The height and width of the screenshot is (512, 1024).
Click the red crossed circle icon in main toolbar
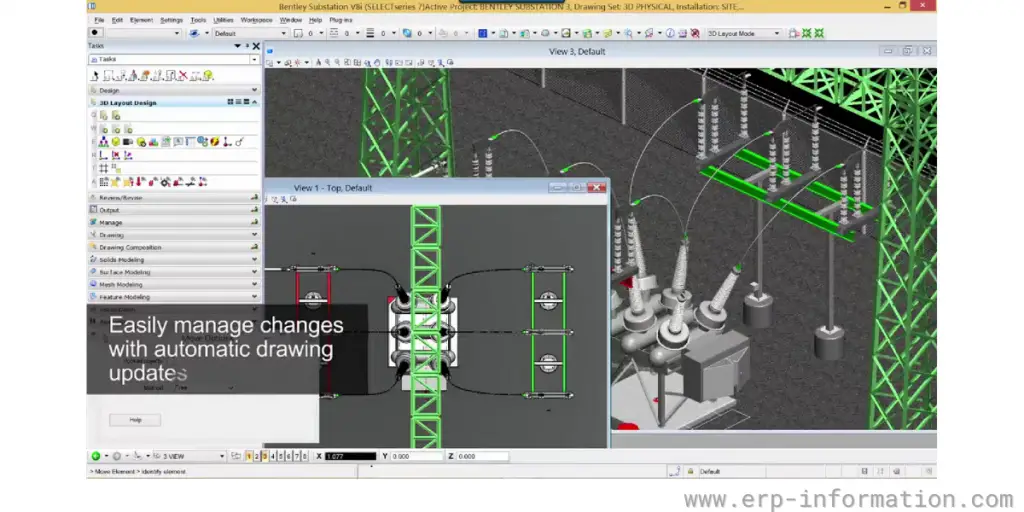695,33
